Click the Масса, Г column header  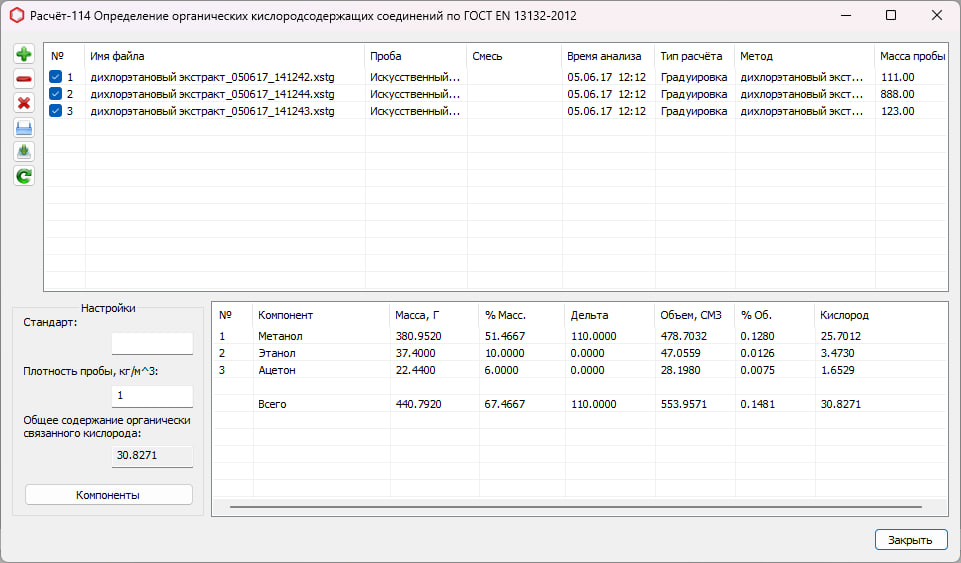(434, 315)
